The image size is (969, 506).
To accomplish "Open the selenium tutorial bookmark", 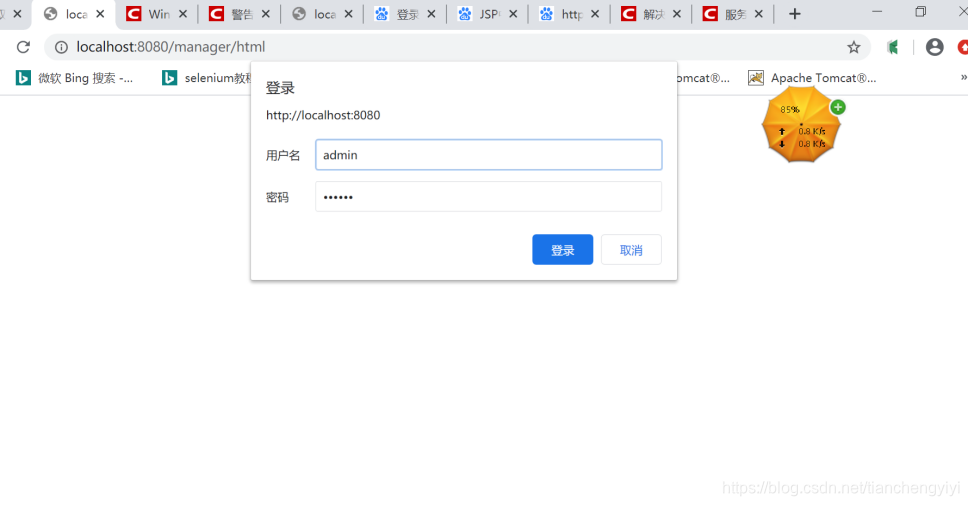I will tap(208, 78).
